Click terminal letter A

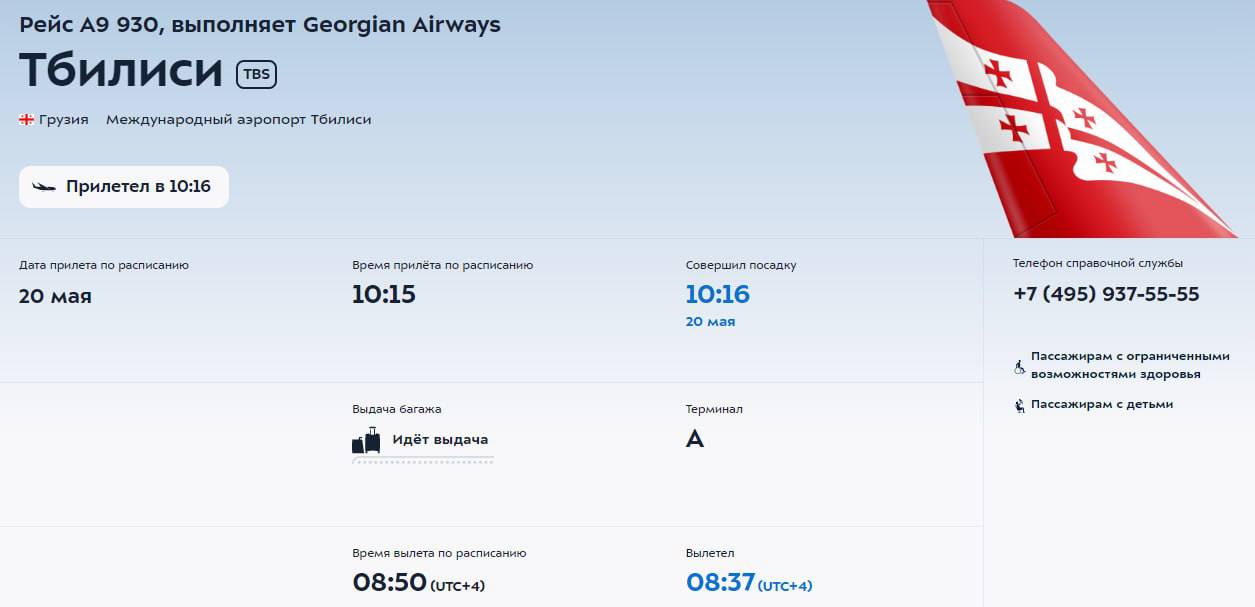[x=695, y=439]
